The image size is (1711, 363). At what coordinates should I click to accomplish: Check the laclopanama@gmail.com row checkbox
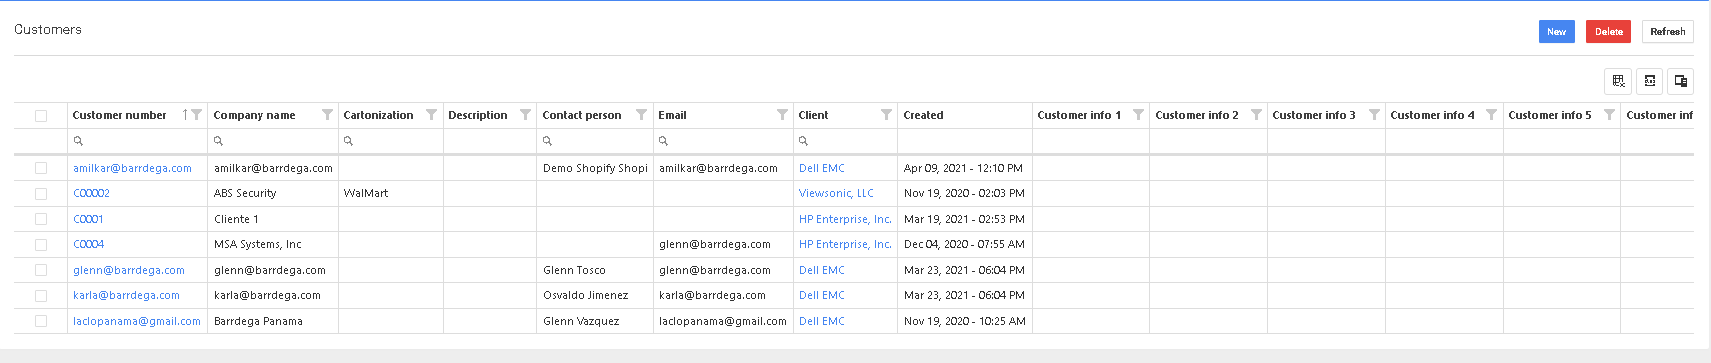point(41,321)
